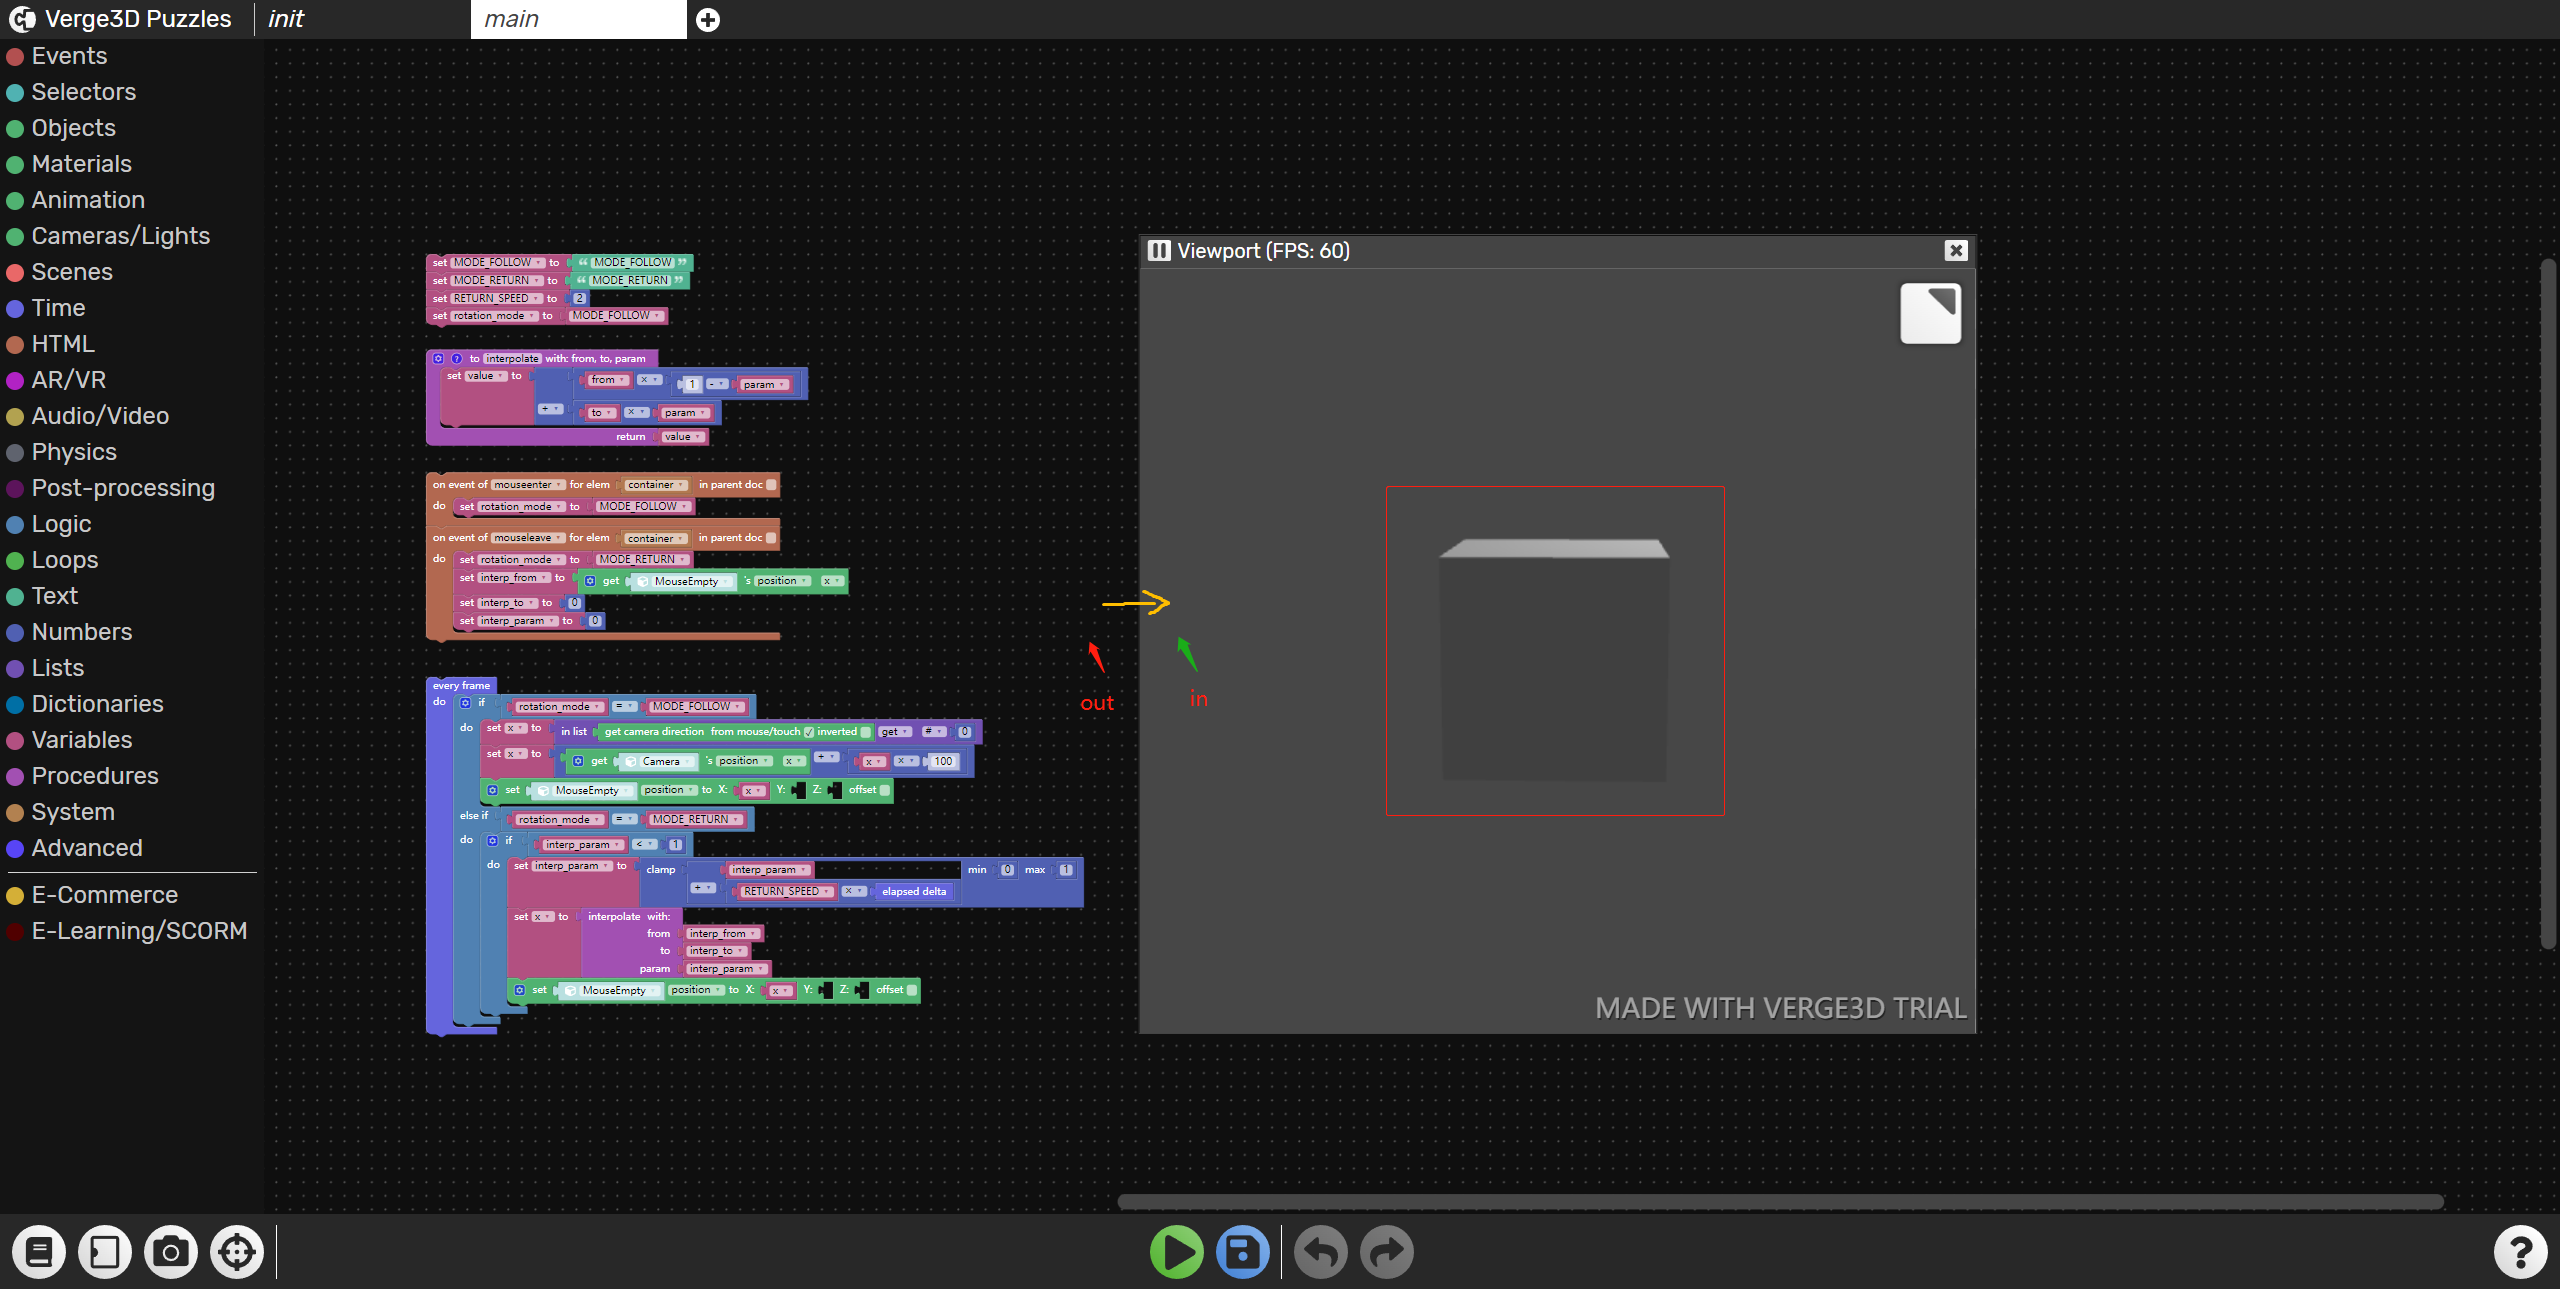The height and width of the screenshot is (1289, 2560).
Task: Run the app with Play button
Action: point(1176,1252)
